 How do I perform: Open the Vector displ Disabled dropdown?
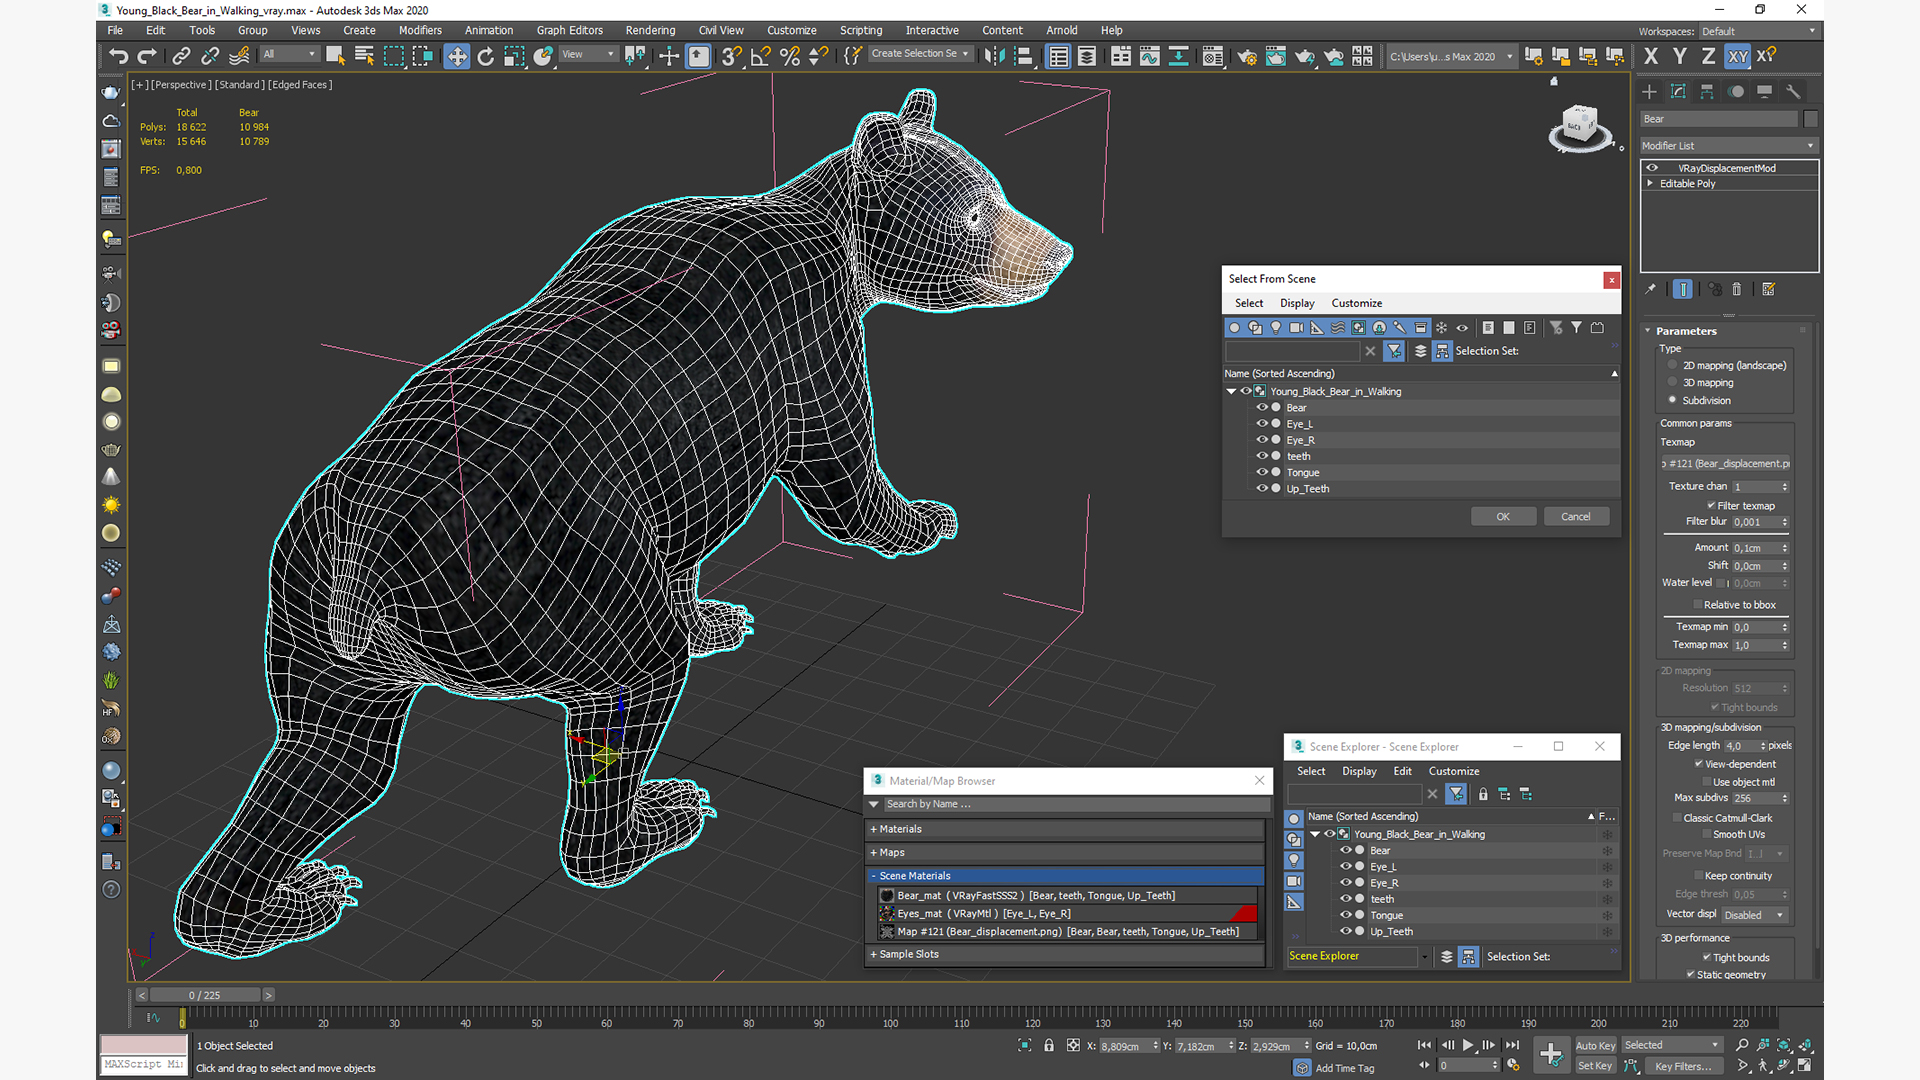tap(1753, 914)
